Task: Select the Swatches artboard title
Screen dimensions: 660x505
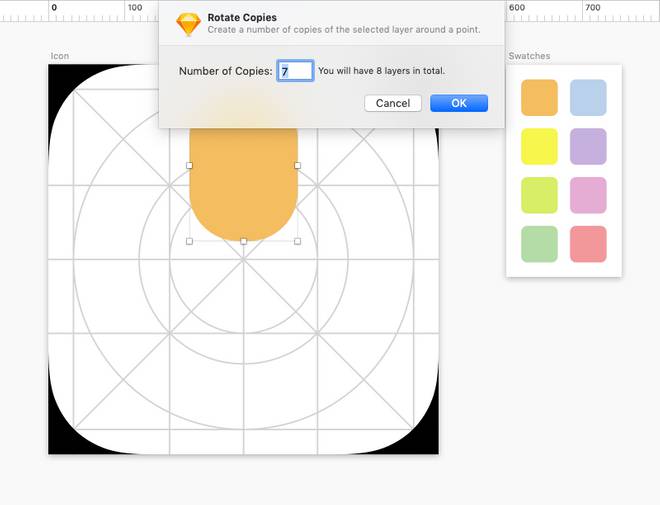Action: 529,56
